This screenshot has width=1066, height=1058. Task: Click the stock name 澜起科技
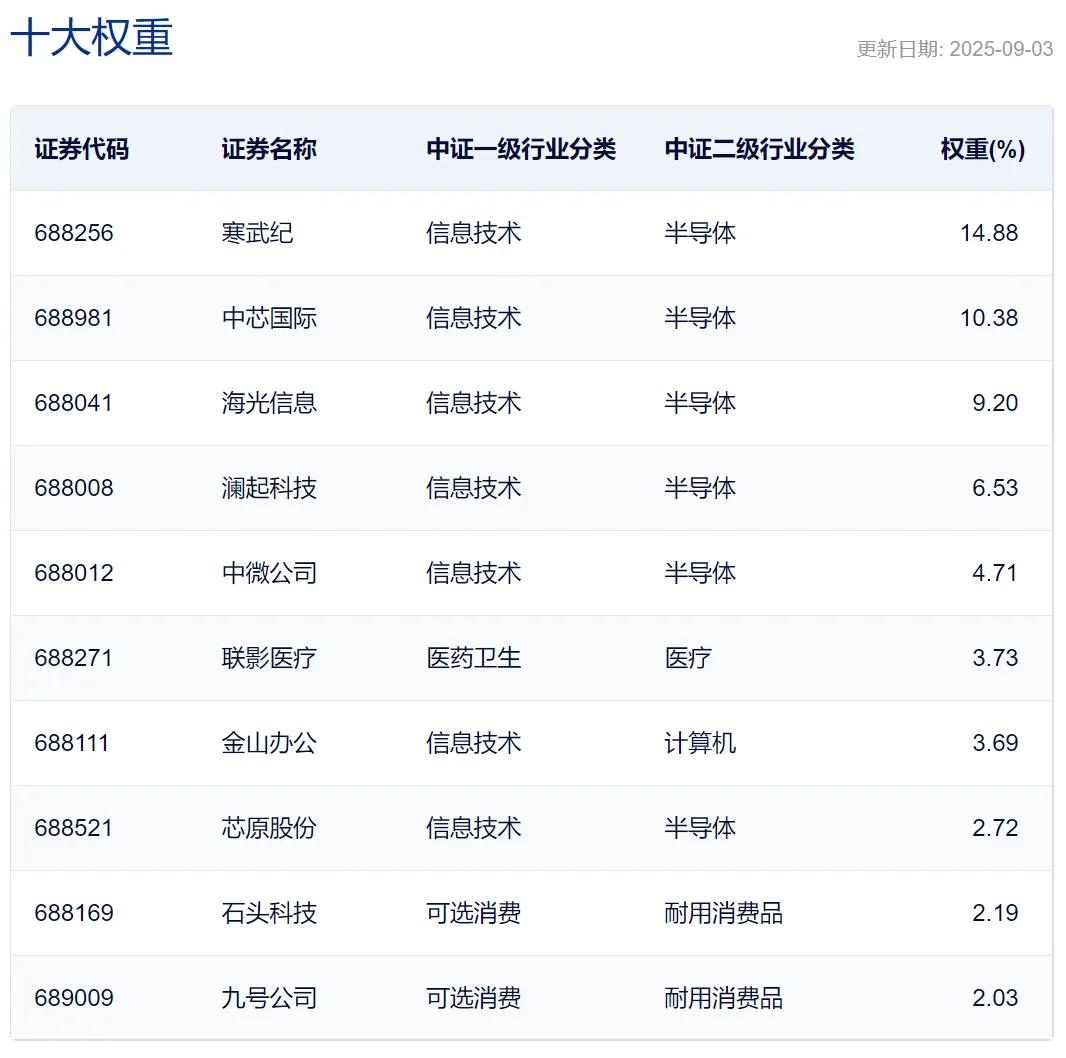[x=269, y=488]
